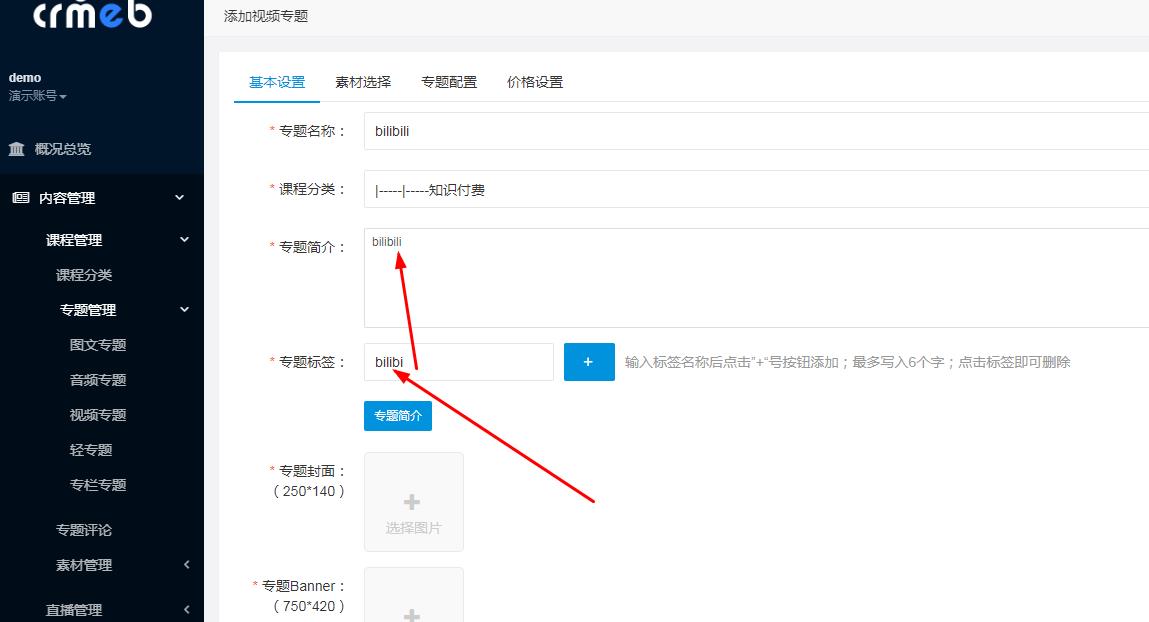Click the blue plus add-tag button

(588, 362)
